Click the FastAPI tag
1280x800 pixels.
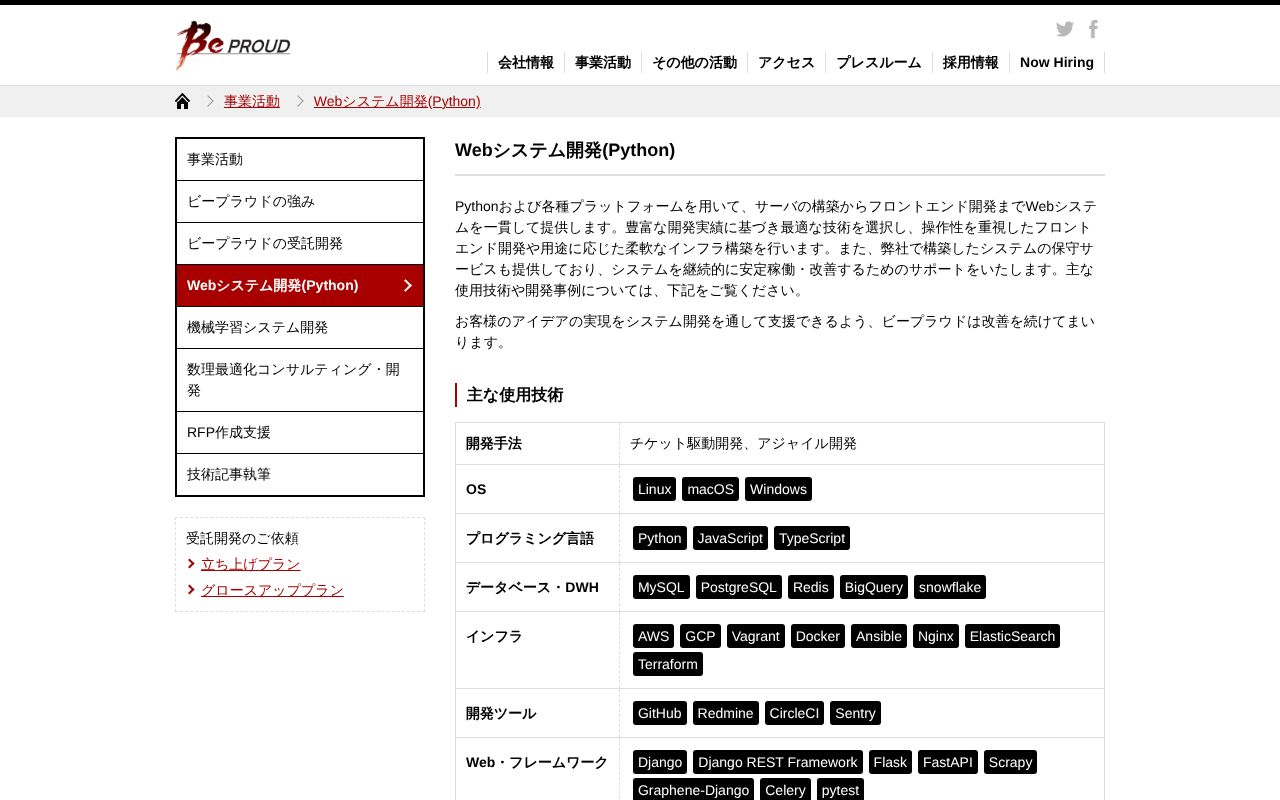tap(948, 762)
